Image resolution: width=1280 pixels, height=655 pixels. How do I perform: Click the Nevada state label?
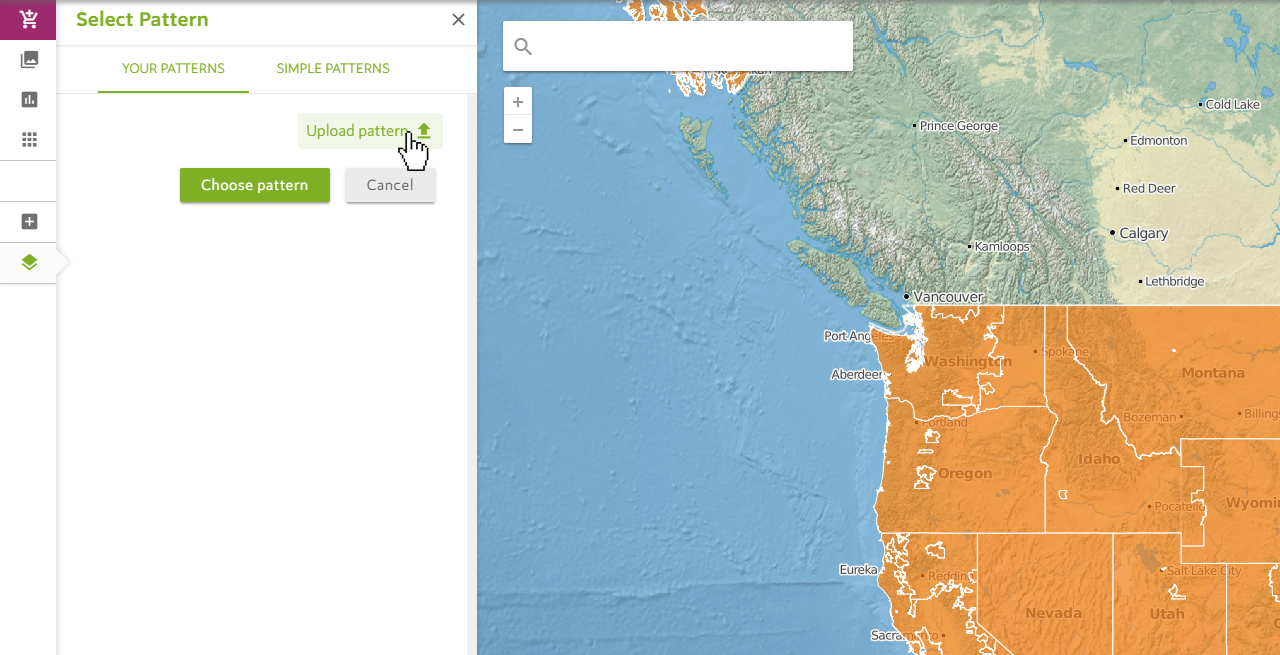click(x=1054, y=613)
